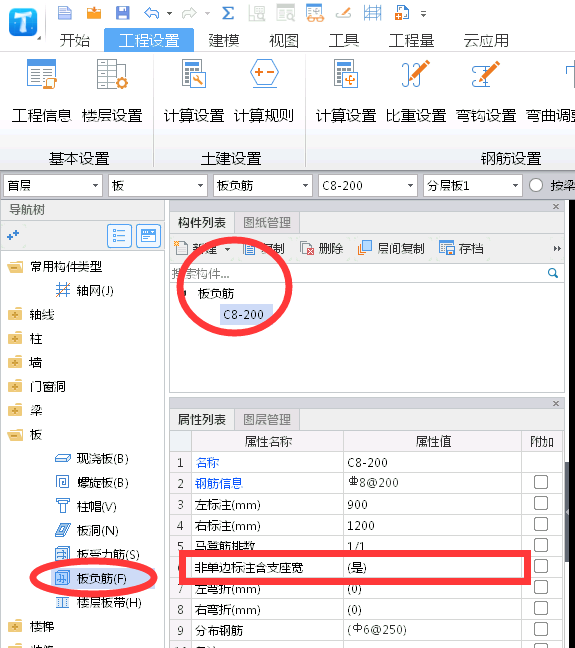Click the undo arrow icon
The width and height of the screenshot is (575, 648).
point(151,13)
